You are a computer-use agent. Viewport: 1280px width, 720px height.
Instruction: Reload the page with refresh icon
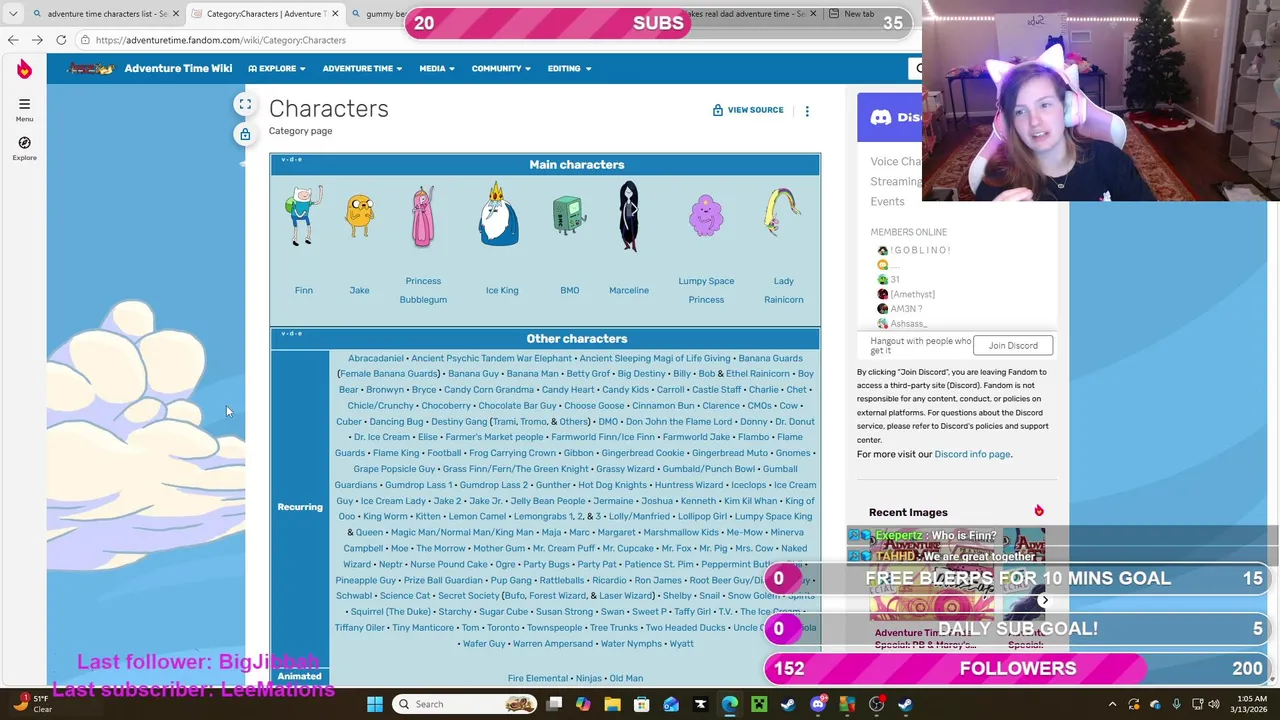(61, 40)
